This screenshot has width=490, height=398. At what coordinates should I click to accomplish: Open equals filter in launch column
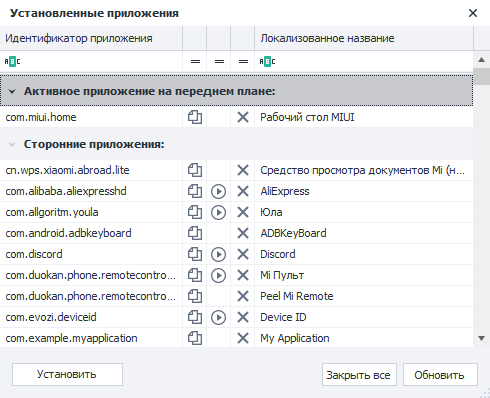219,62
